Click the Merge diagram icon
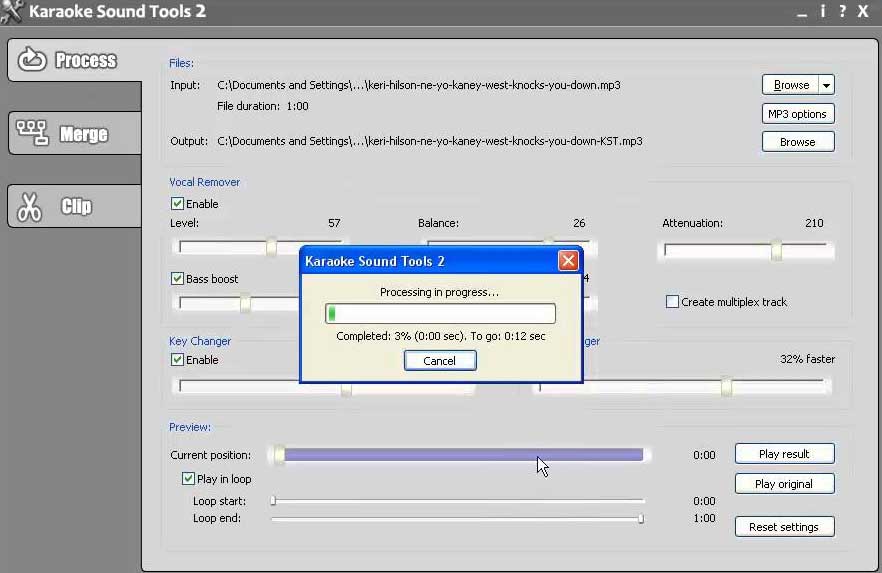 [x=32, y=133]
